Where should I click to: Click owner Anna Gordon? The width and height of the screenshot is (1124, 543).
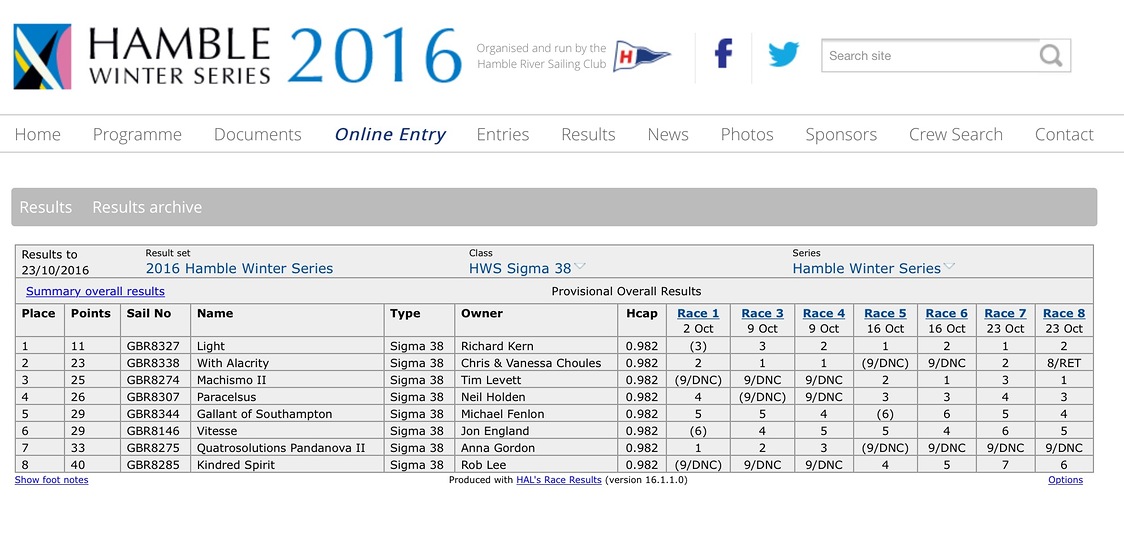pyautogui.click(x=497, y=448)
